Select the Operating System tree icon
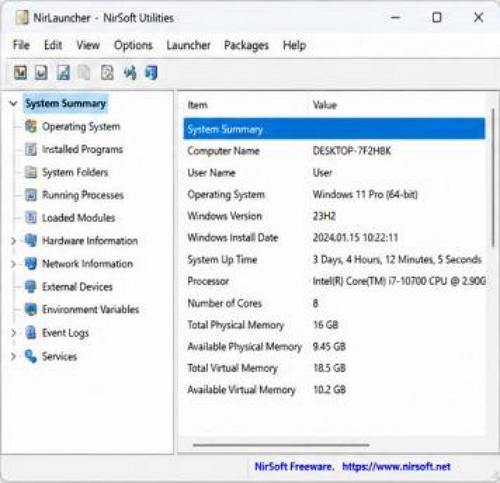 coord(31,126)
